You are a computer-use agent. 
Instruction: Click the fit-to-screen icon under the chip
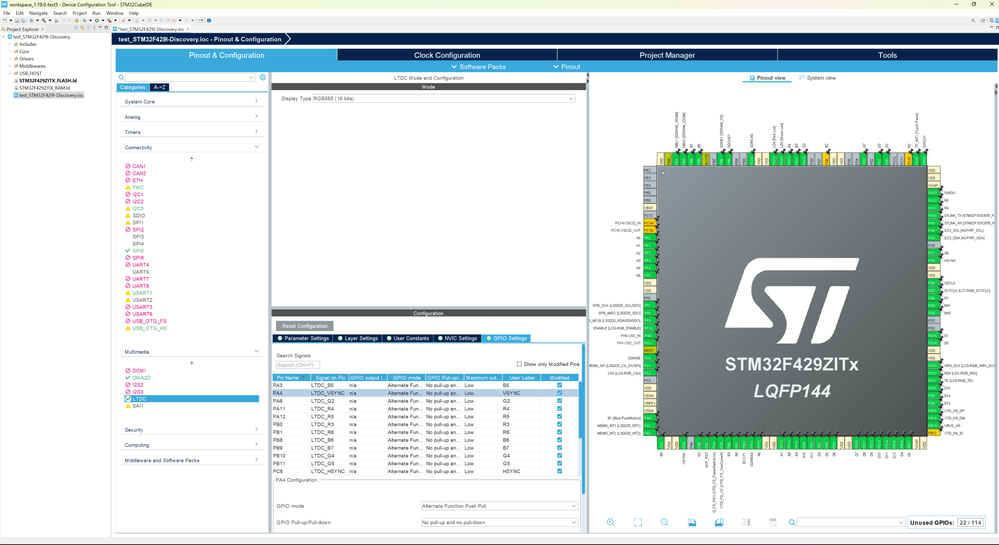click(638, 522)
